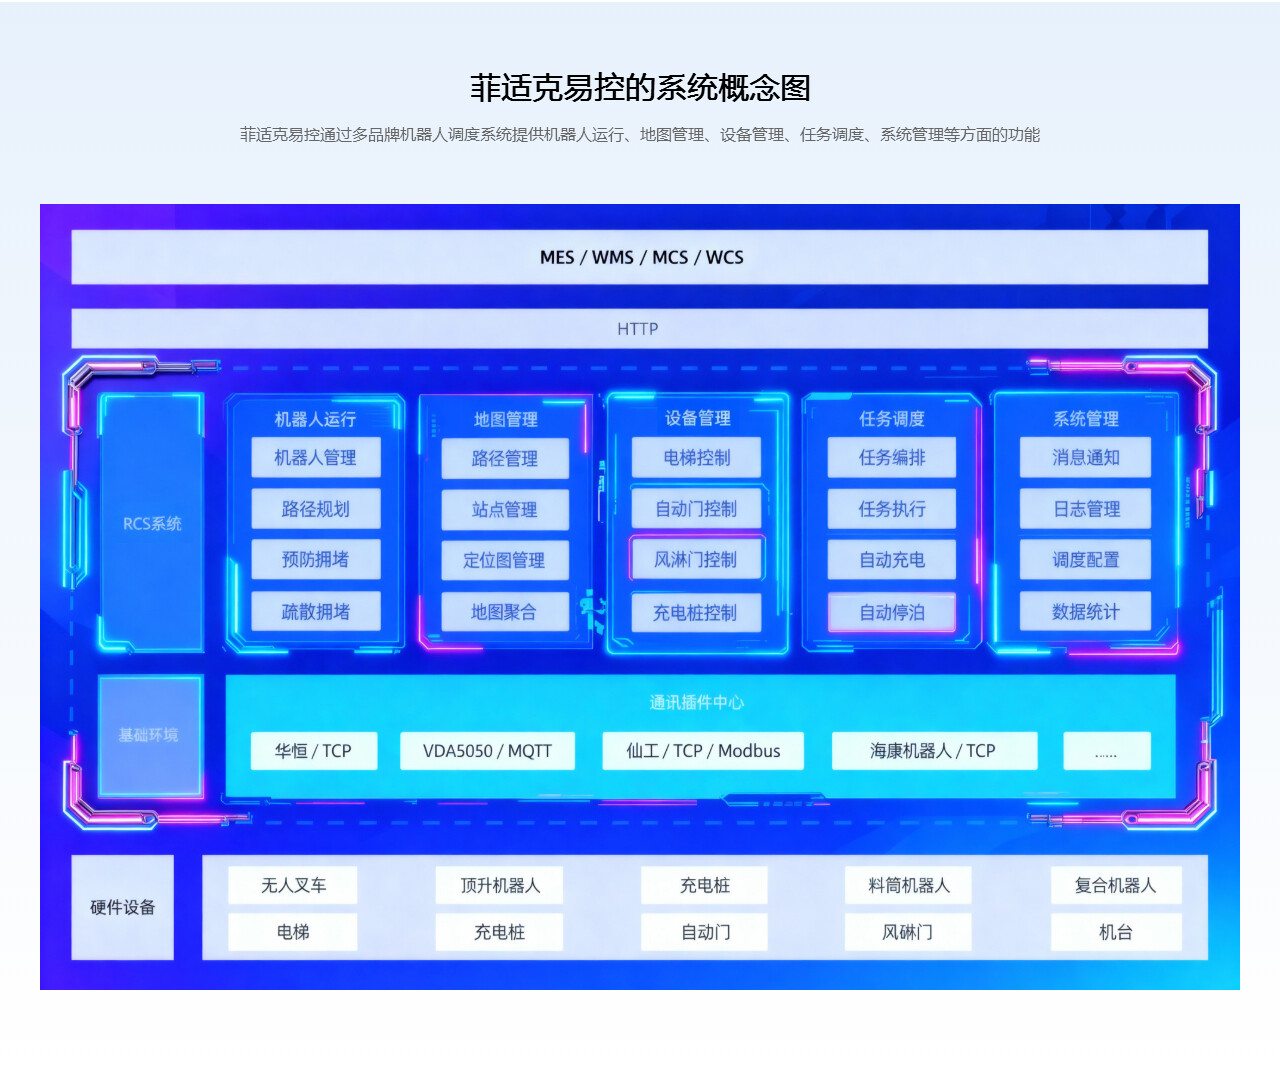This screenshot has height=1068, width=1280.
Task: Click the 复合机器人 hardware box
Action: point(1116,885)
